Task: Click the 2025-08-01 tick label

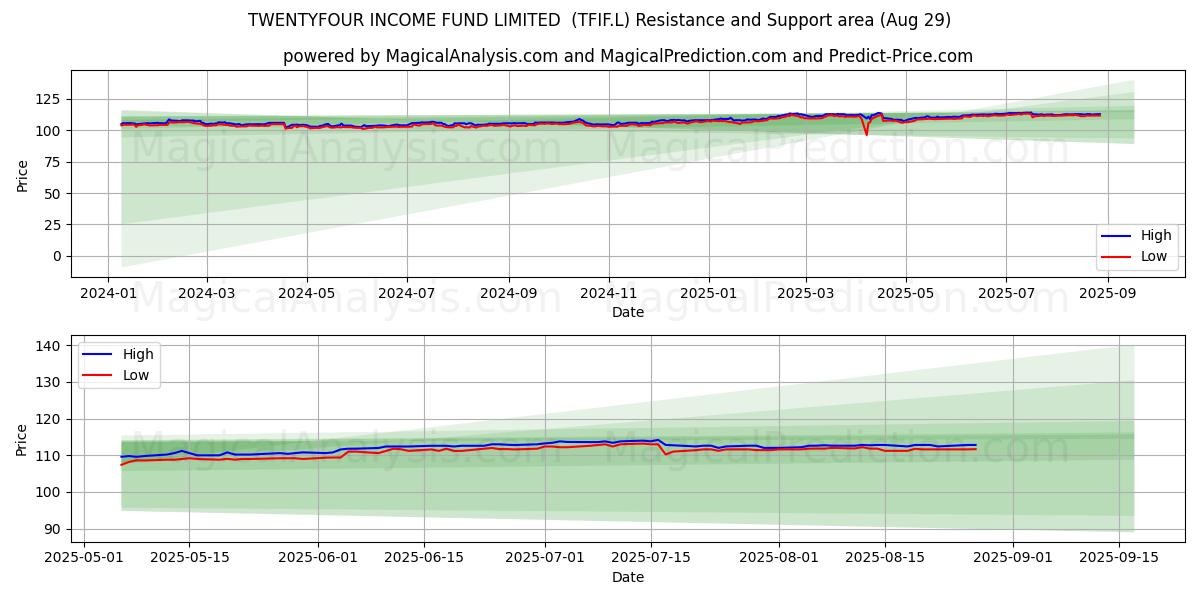Action: (781, 560)
